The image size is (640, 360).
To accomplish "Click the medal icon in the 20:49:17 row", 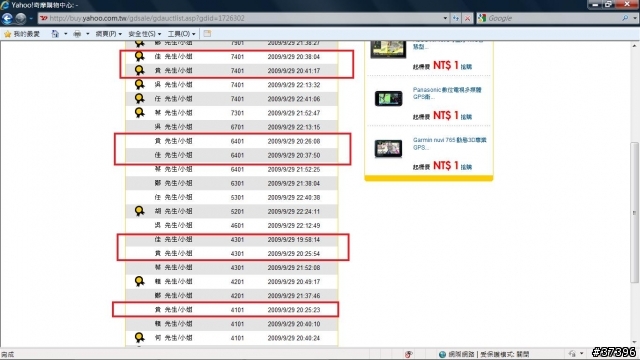I will click(139, 281).
